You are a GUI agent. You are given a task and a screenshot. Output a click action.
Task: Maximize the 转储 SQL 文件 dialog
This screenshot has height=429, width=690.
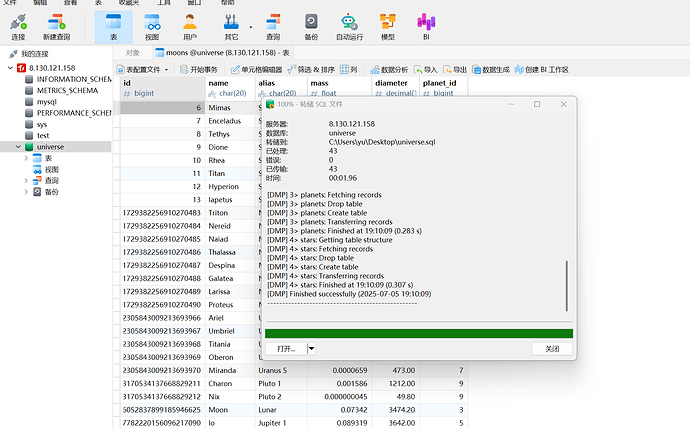(x=537, y=104)
